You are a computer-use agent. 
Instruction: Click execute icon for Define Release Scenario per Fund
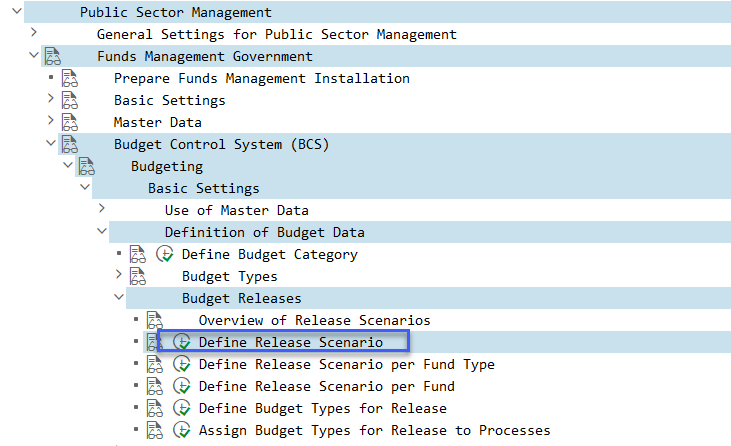[182, 386]
